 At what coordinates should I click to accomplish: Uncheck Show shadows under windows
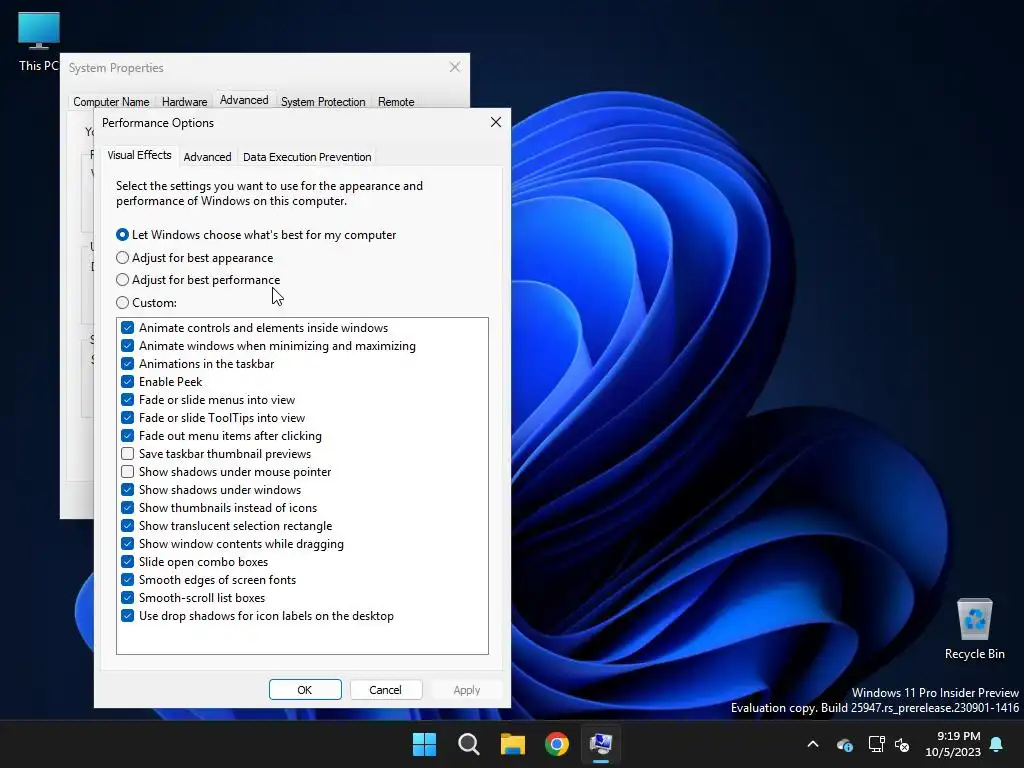(127, 490)
